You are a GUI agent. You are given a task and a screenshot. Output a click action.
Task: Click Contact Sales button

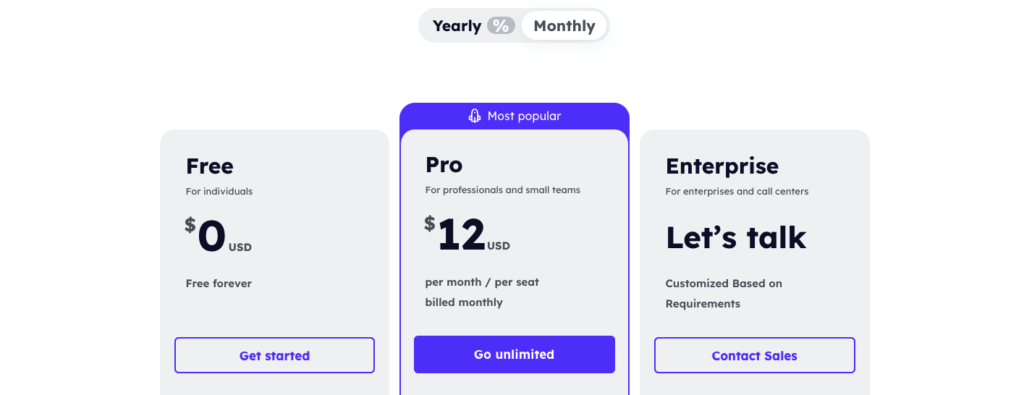(x=754, y=355)
